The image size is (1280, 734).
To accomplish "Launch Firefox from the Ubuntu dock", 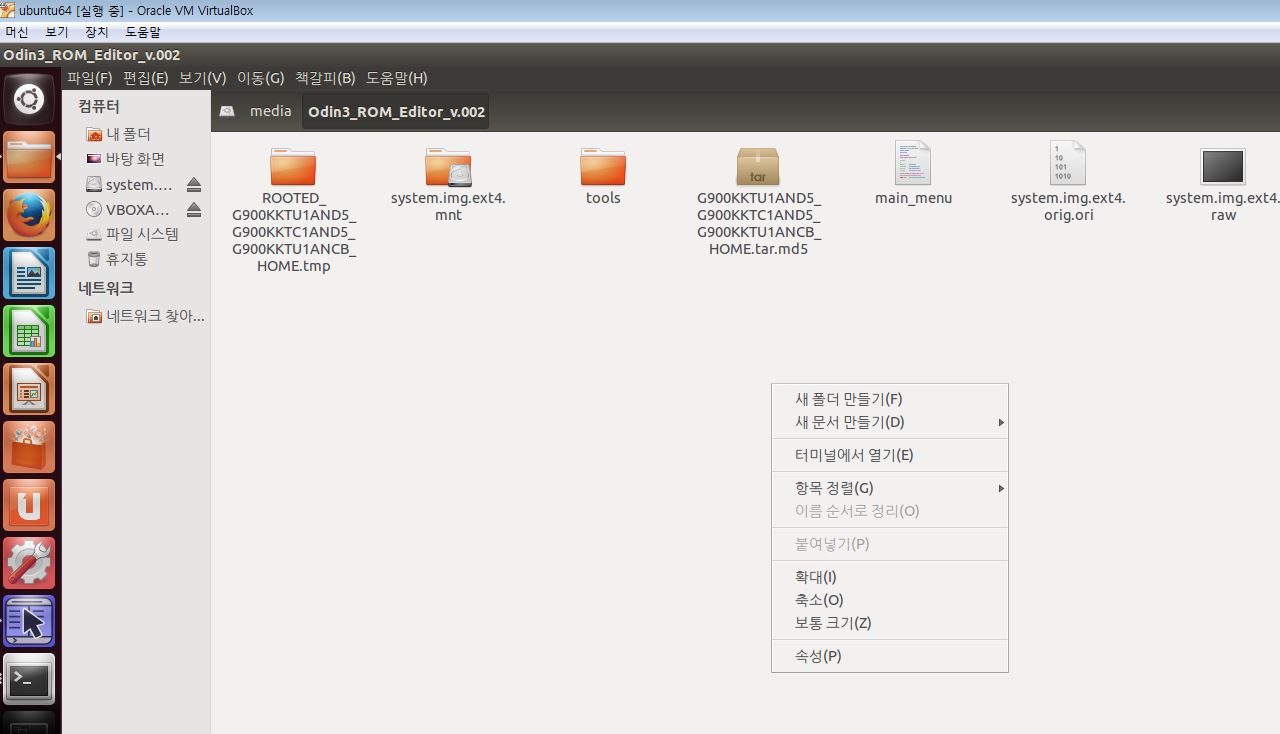I will [29, 215].
